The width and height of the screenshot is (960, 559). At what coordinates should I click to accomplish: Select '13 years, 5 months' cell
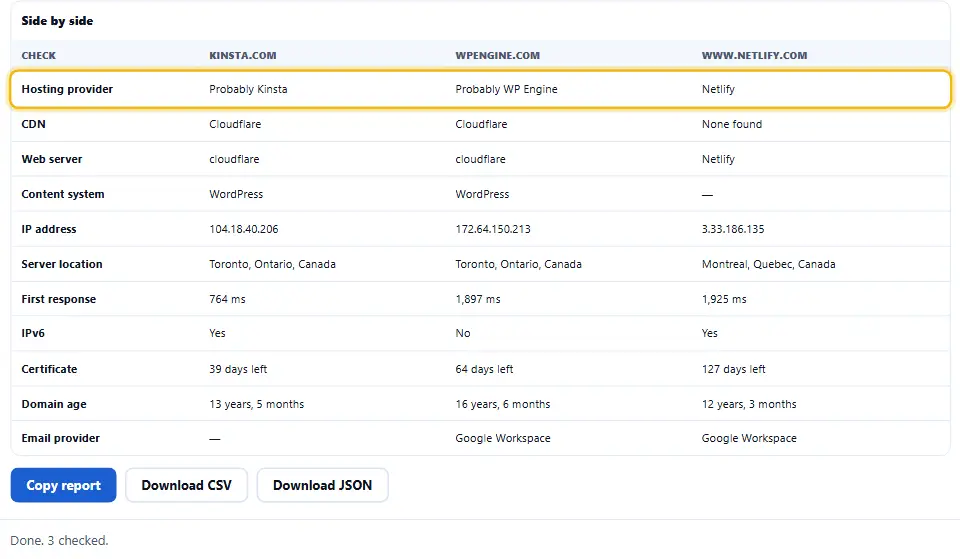coord(257,404)
